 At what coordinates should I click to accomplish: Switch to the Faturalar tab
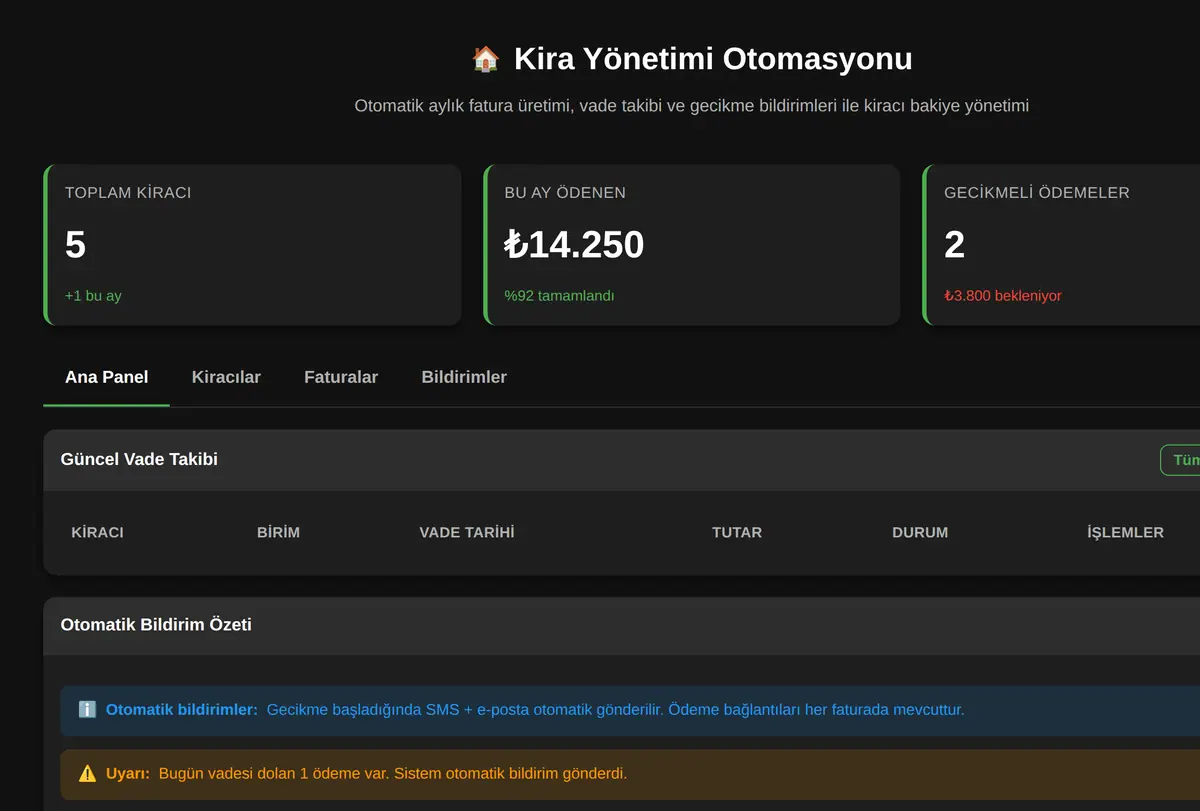tap(341, 377)
